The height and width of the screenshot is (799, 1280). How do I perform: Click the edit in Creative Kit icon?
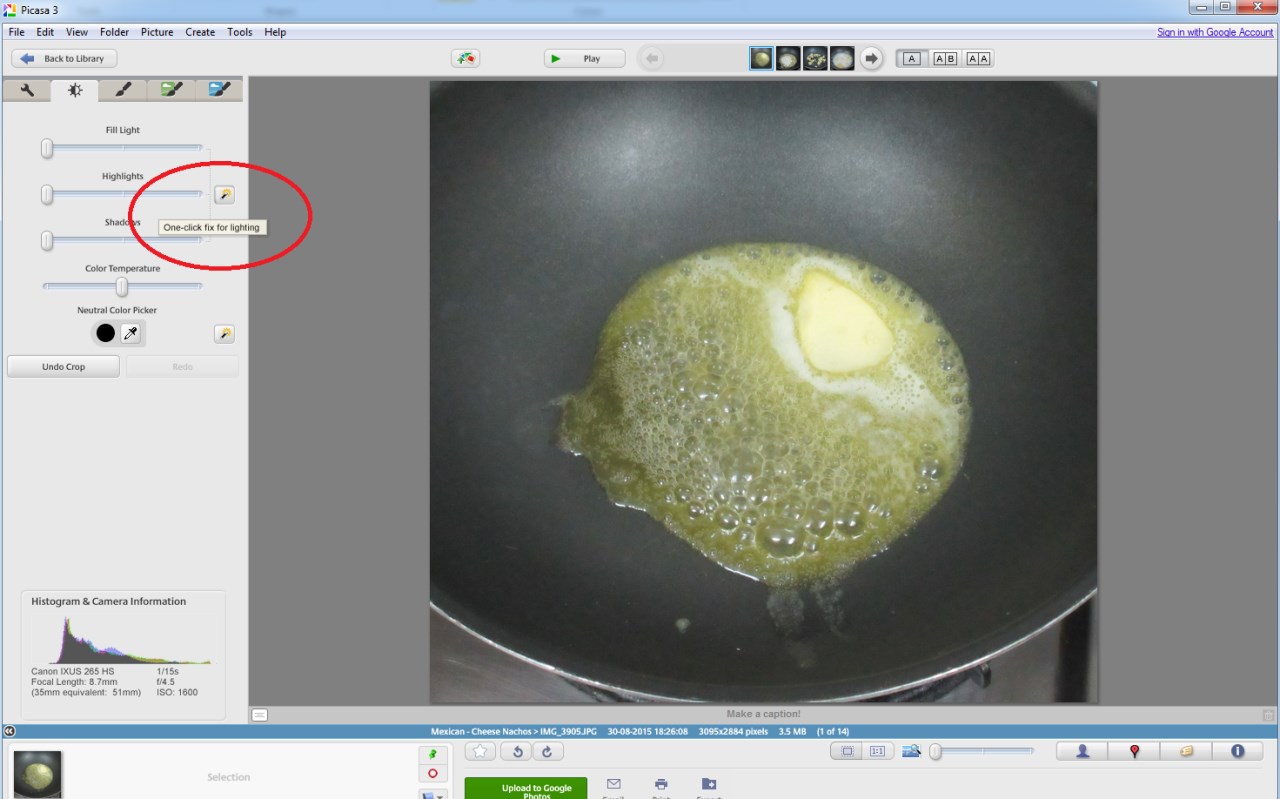465,59
